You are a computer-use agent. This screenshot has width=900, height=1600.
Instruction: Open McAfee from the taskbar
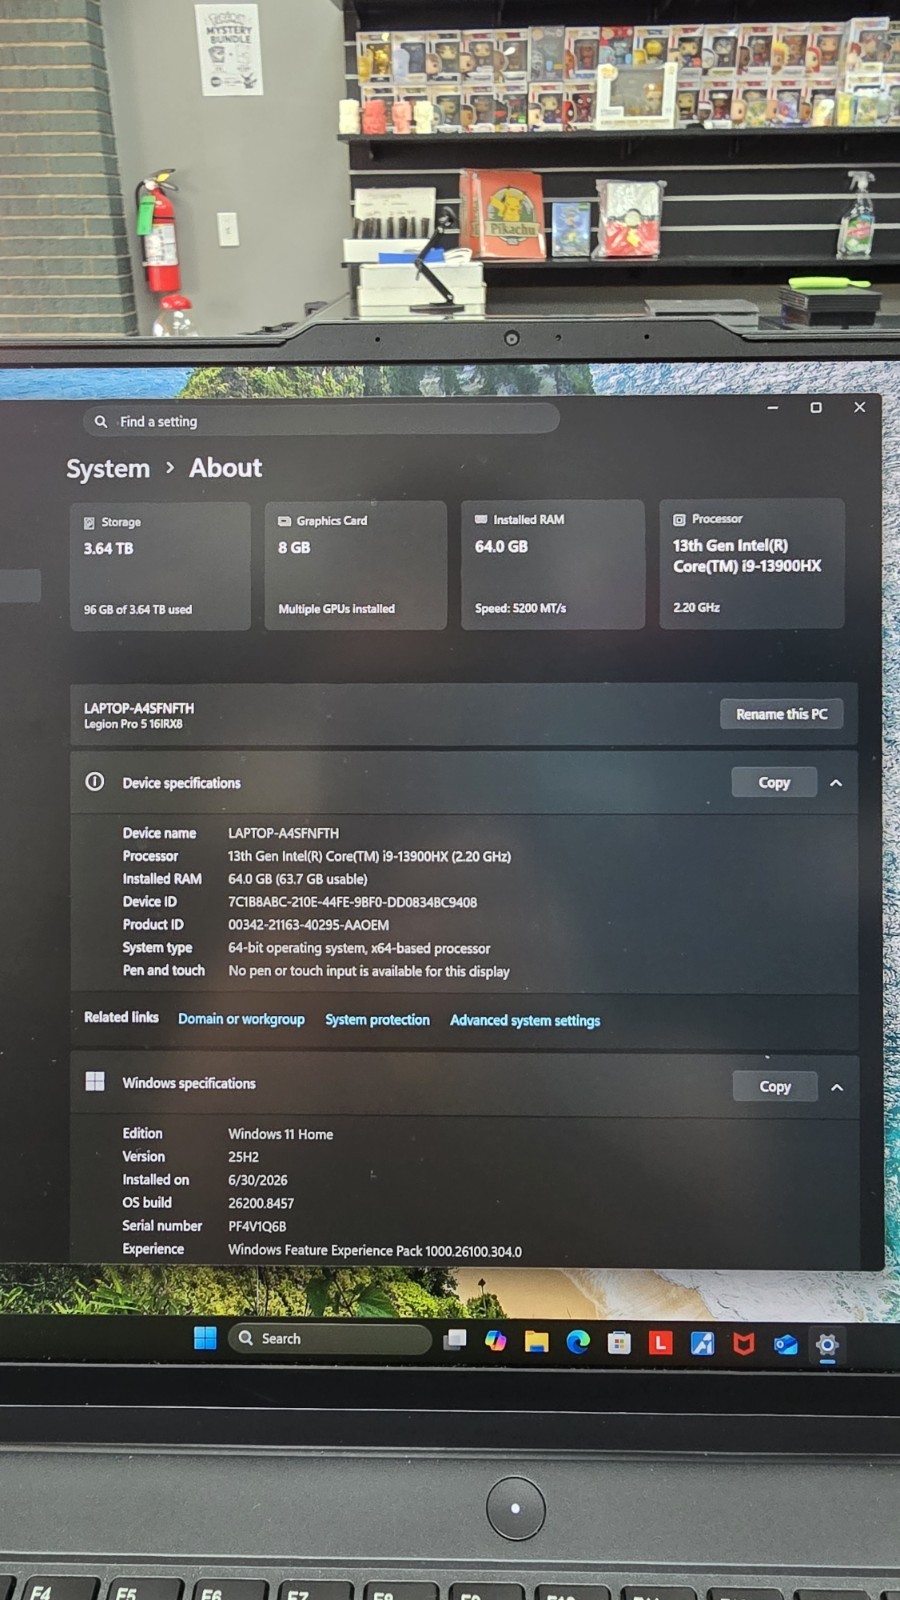click(x=743, y=1344)
